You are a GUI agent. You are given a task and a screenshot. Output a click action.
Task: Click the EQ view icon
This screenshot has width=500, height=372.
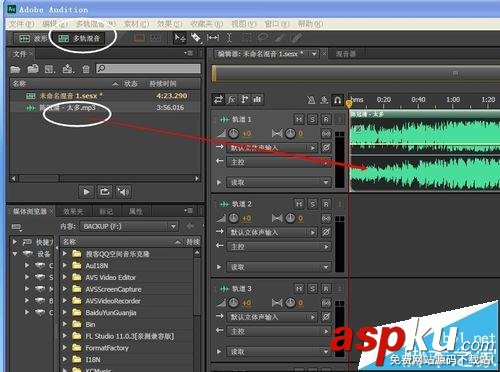[257, 99]
